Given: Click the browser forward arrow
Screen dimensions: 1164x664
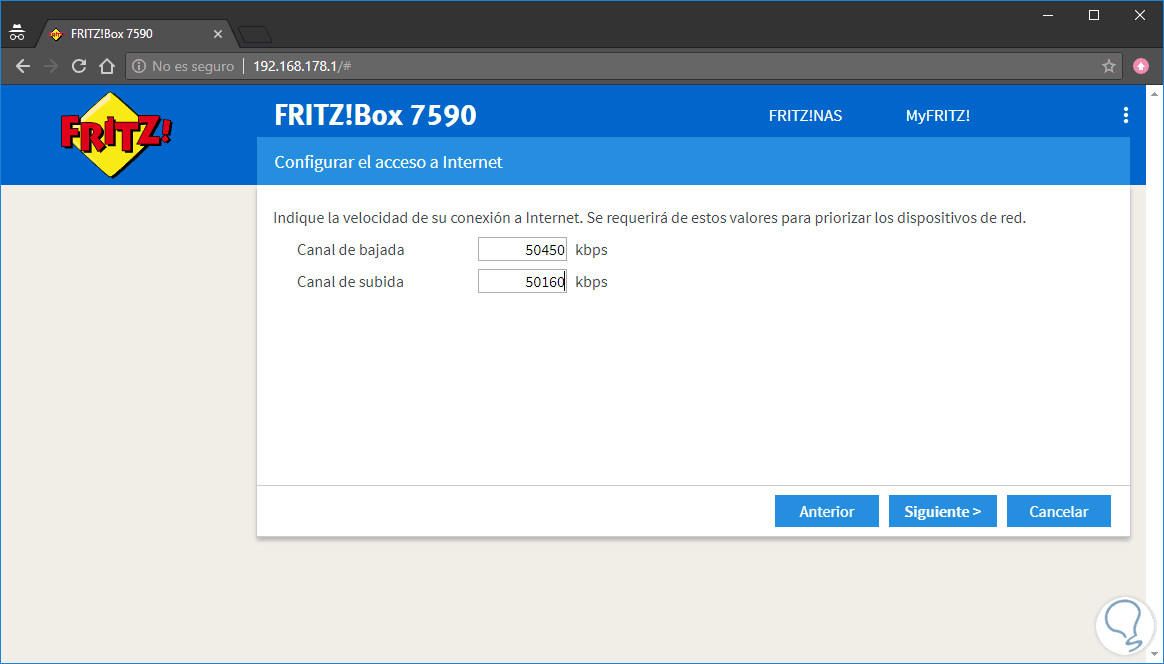Looking at the screenshot, I should click(x=51, y=66).
